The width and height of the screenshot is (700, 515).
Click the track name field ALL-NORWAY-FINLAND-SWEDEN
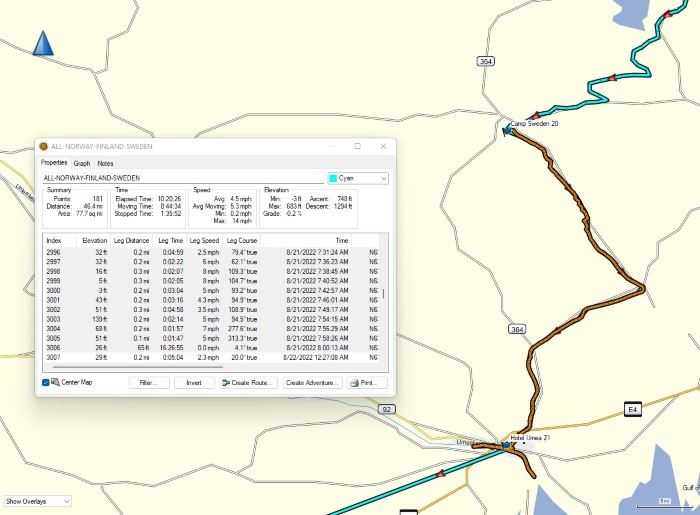pos(183,178)
